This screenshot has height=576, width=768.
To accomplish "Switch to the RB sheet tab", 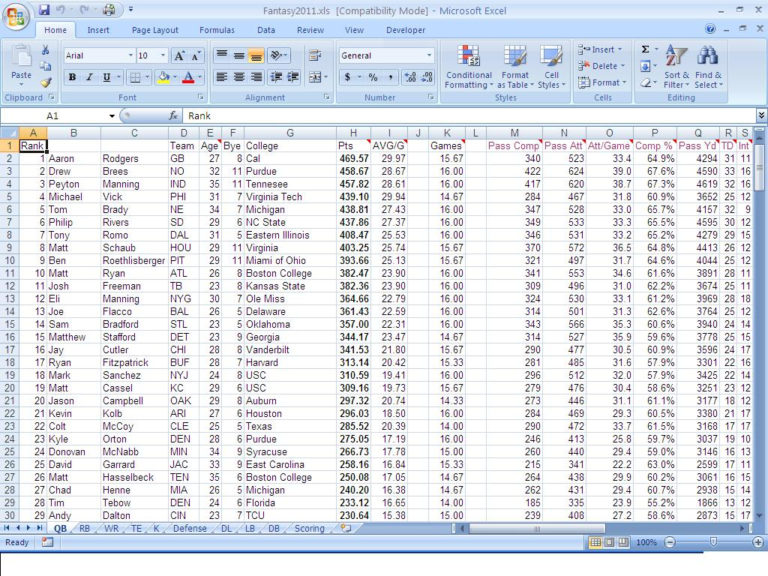I will click(x=84, y=528).
